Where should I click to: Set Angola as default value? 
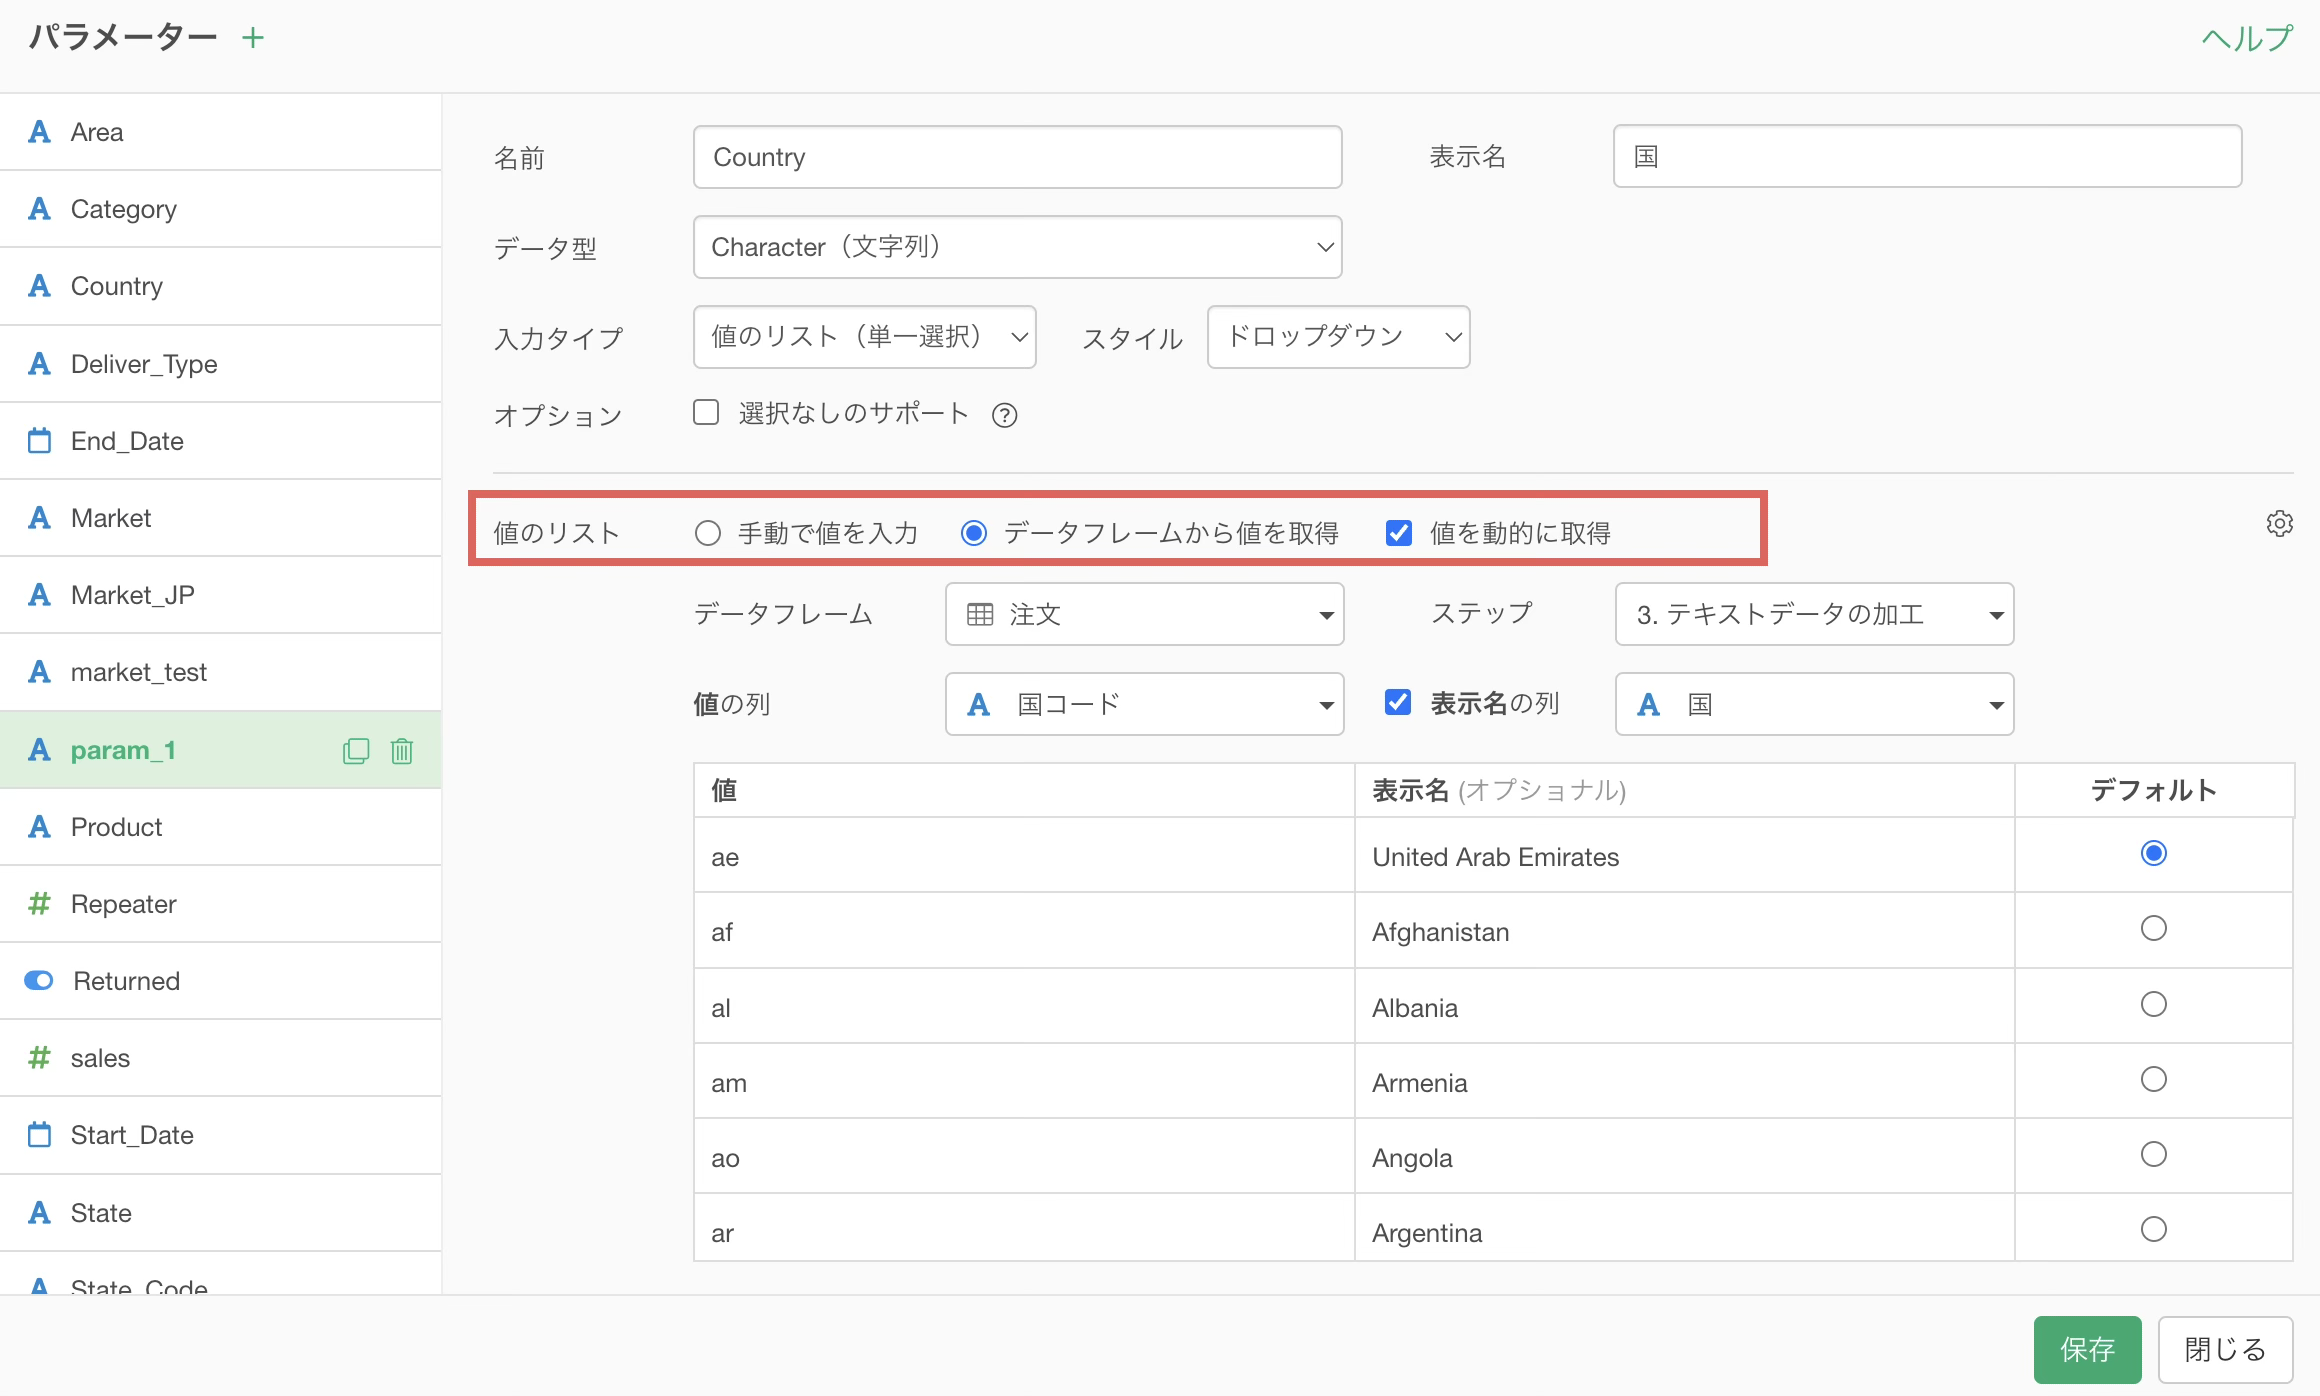tap(2154, 1154)
